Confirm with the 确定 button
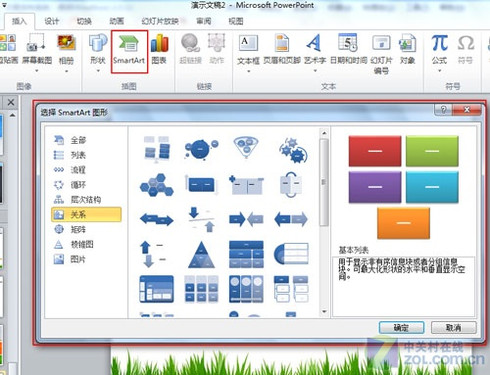 click(401, 328)
